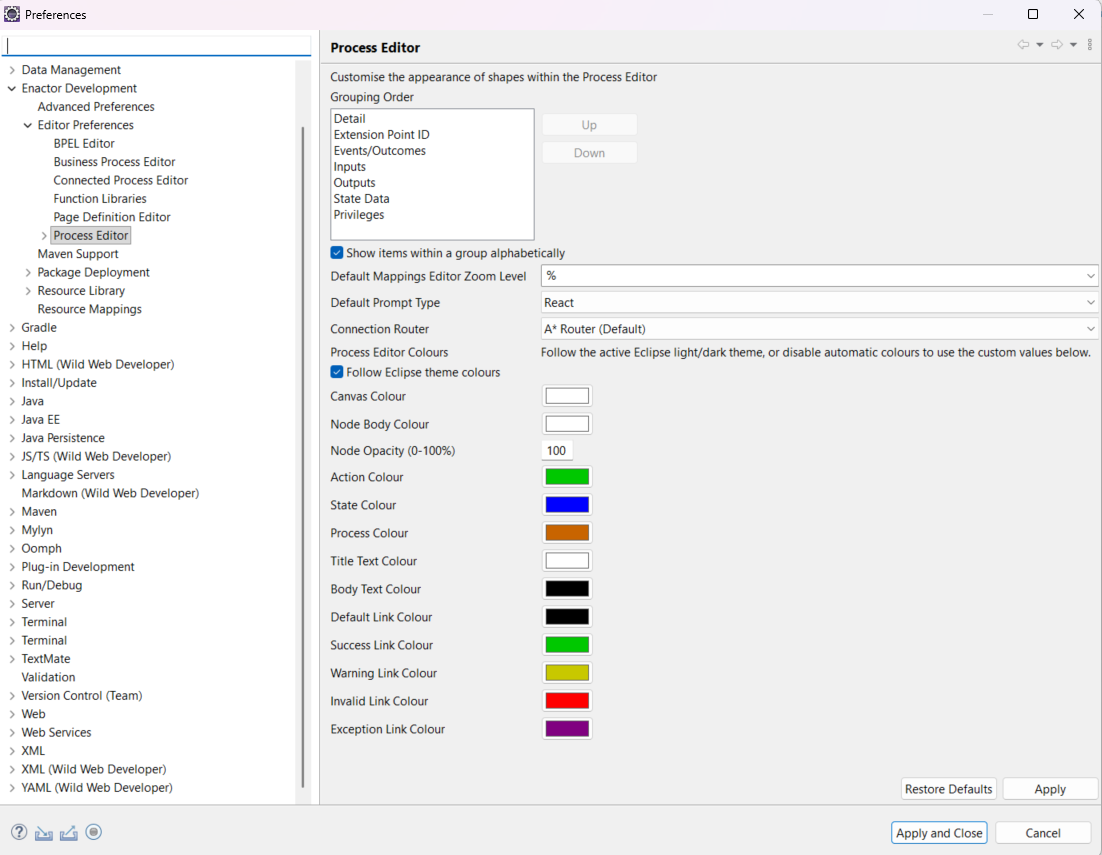Select Advanced Preferences in the tree
Screen dimensions: 1102x855
click(x=96, y=107)
